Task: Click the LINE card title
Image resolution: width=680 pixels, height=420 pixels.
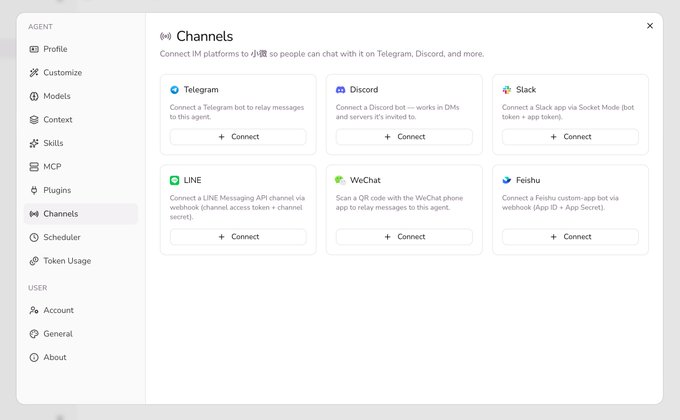Action: 193,180
